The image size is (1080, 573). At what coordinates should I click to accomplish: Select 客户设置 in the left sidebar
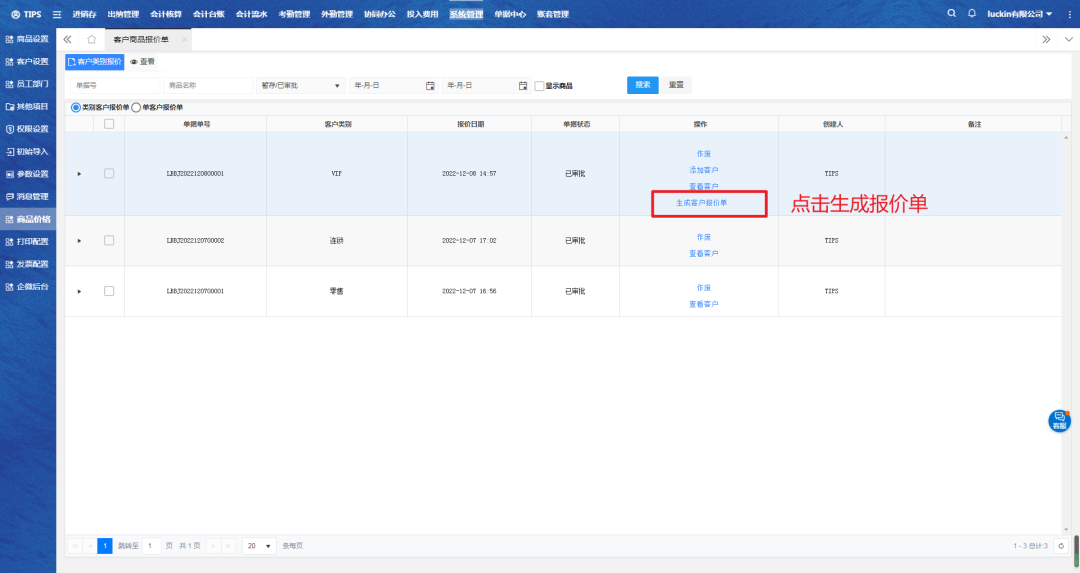[27, 61]
